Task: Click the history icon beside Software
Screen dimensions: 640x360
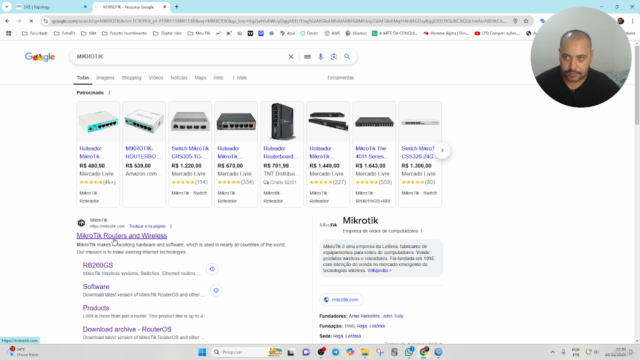Action: (216, 290)
